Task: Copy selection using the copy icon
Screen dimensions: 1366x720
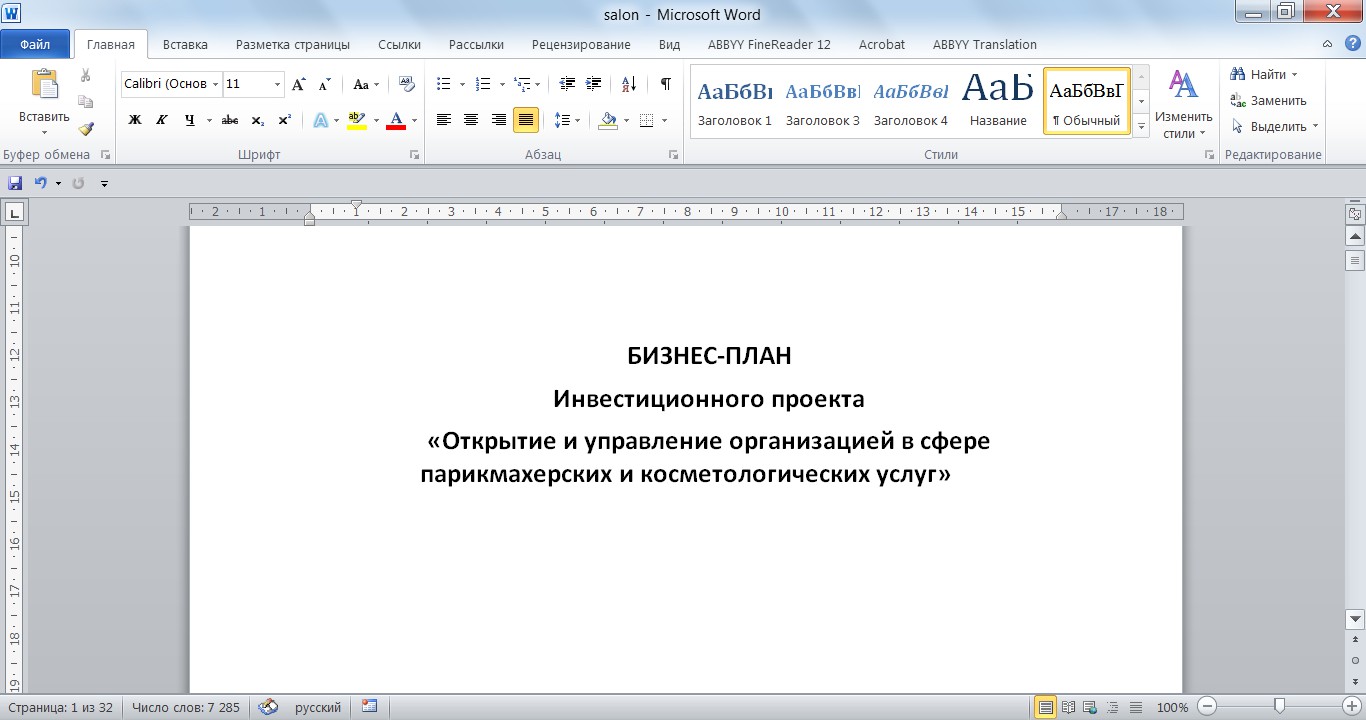Action: pos(86,101)
